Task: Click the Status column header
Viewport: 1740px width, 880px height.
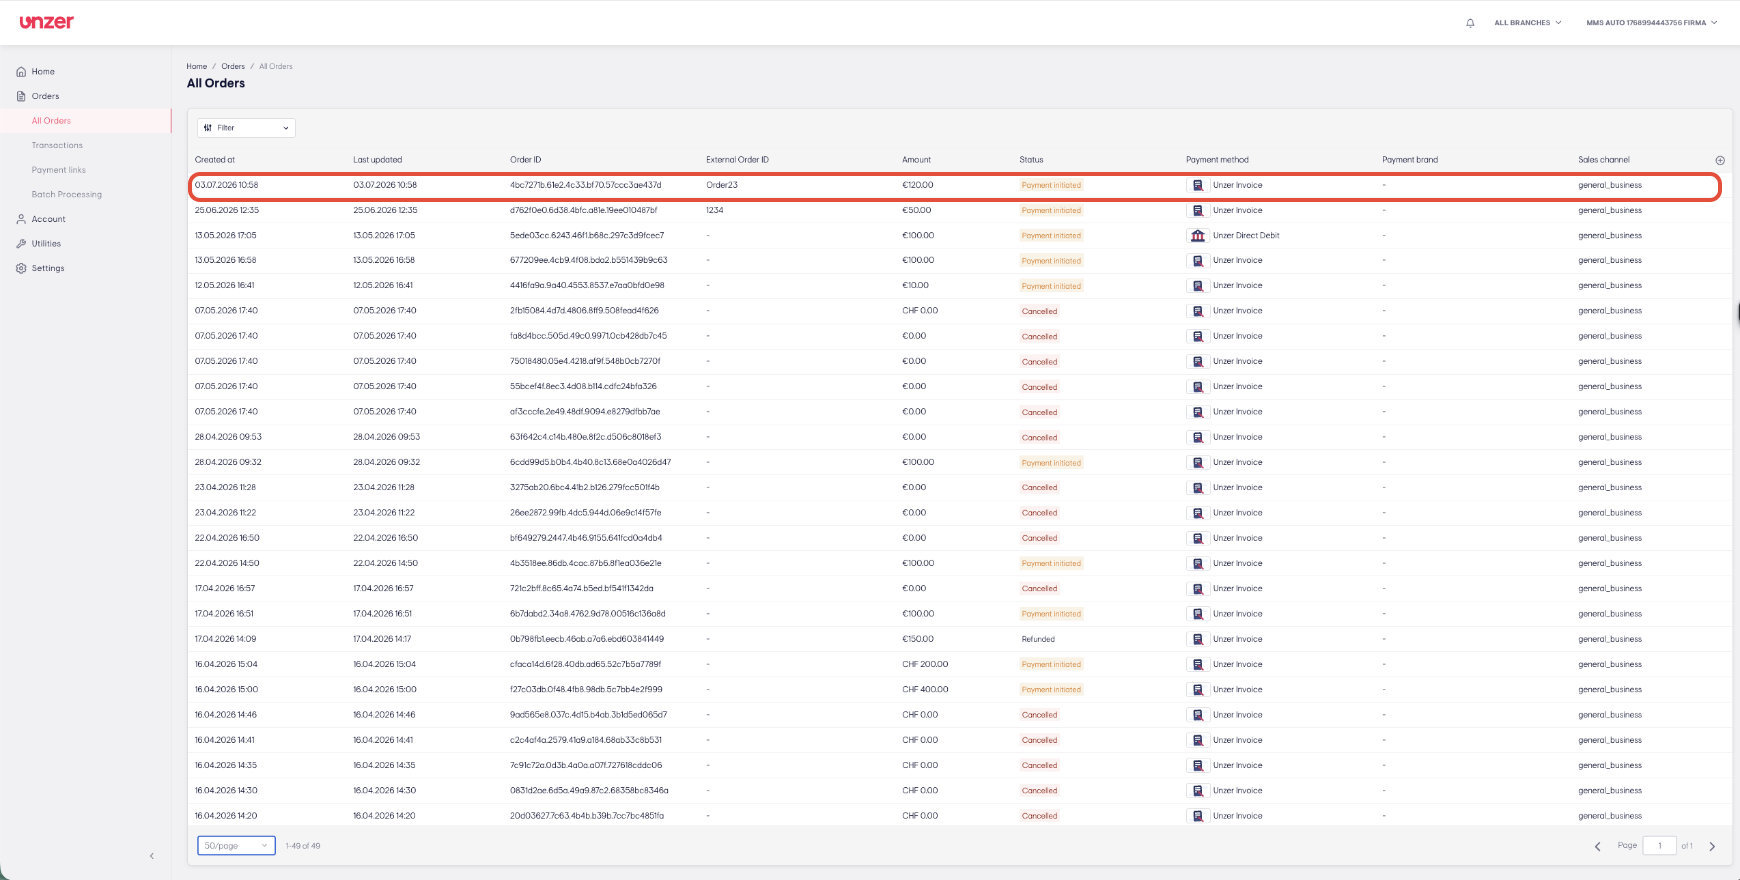Action: tap(1031, 160)
